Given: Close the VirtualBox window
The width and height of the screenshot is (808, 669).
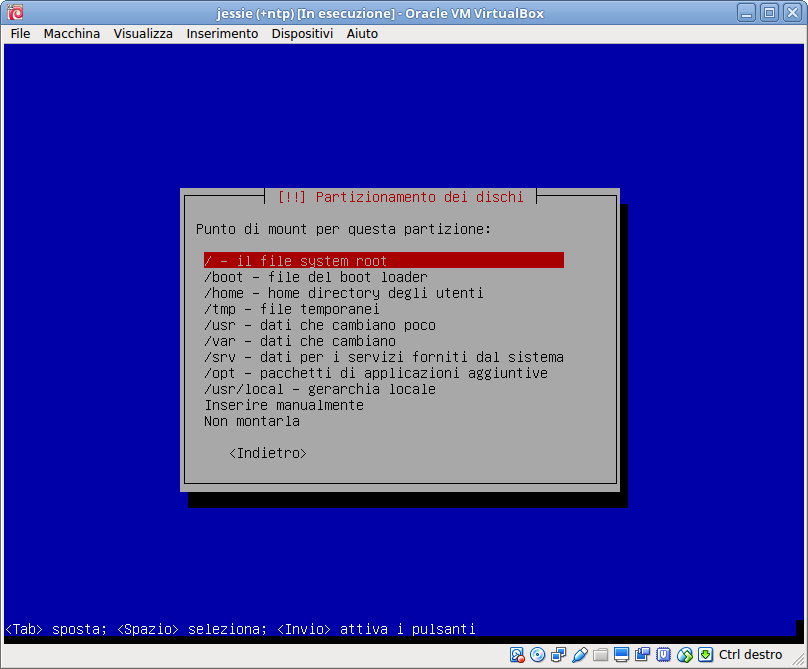Looking at the screenshot, I should point(793,12).
